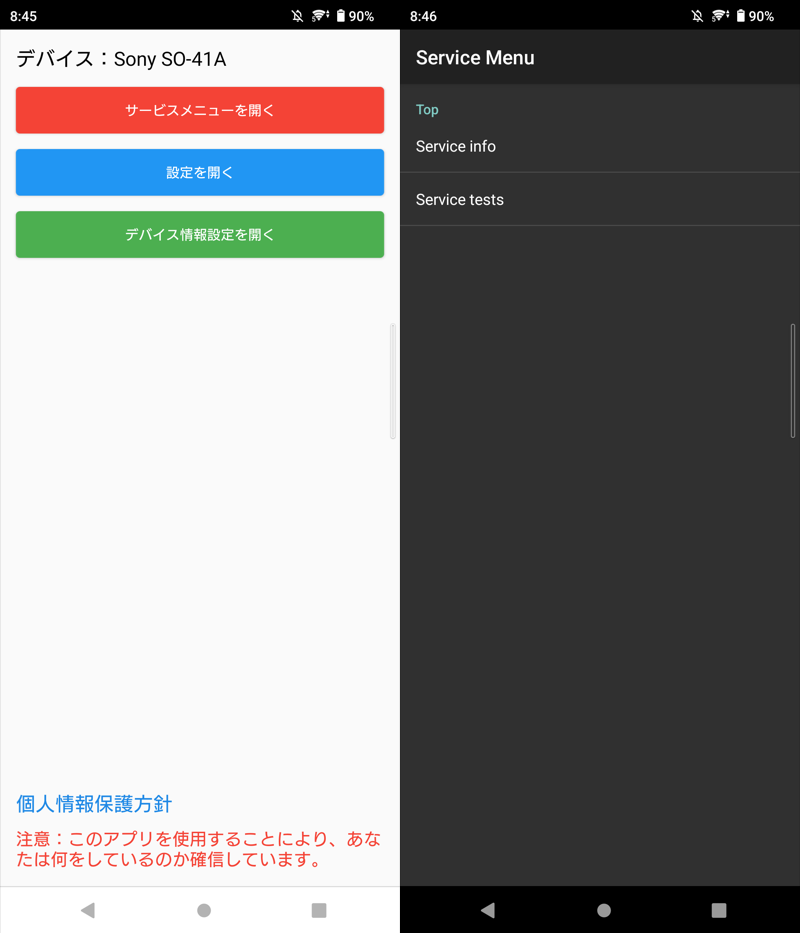Select the Service tests menu entry

pos(460,200)
